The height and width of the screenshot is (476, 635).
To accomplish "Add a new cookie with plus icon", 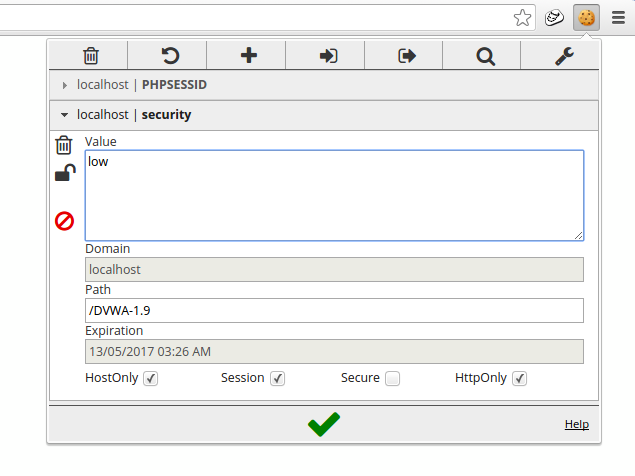I will [x=248, y=56].
